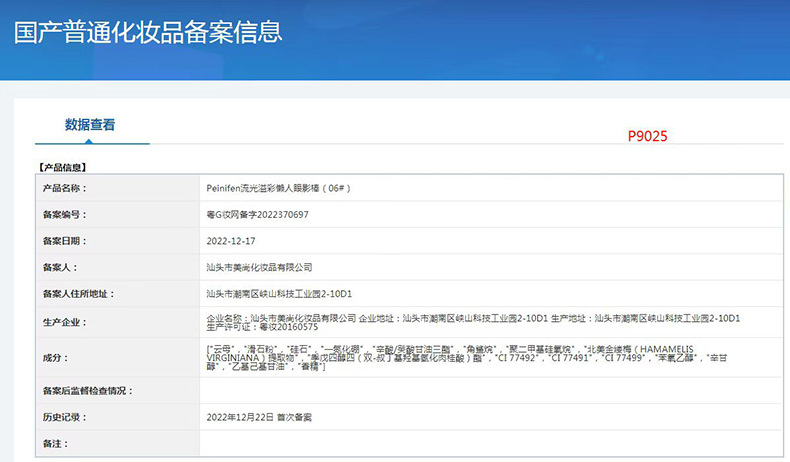Screen dimensions: 790x462
Task: Click the 产品名称 label
Action: point(64,188)
